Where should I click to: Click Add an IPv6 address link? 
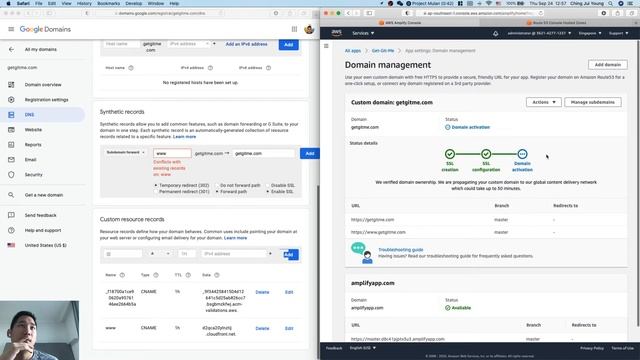click(247, 44)
